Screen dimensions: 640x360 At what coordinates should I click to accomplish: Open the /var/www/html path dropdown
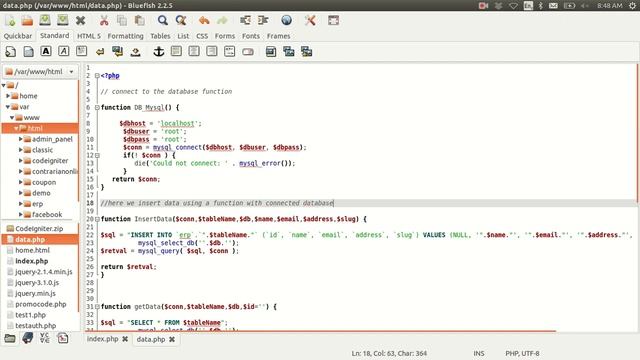pos(40,71)
